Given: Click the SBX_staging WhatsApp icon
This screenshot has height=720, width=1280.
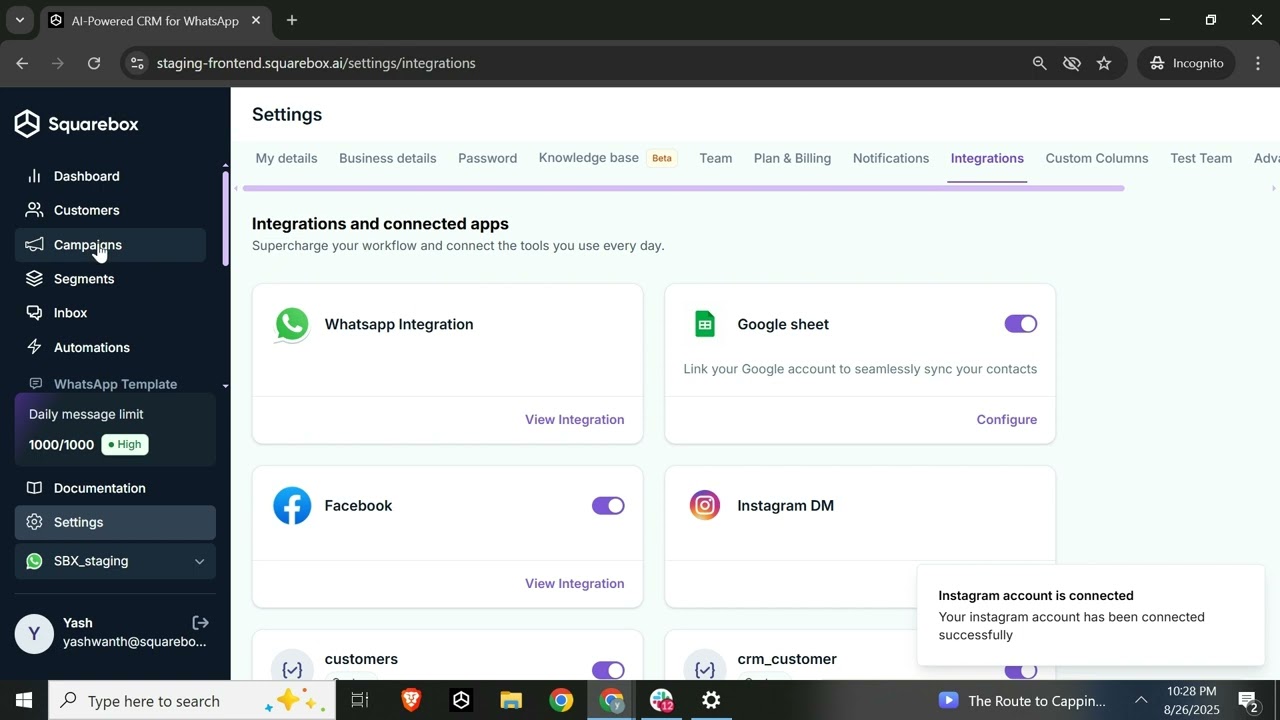Looking at the screenshot, I should pyautogui.click(x=35, y=561).
